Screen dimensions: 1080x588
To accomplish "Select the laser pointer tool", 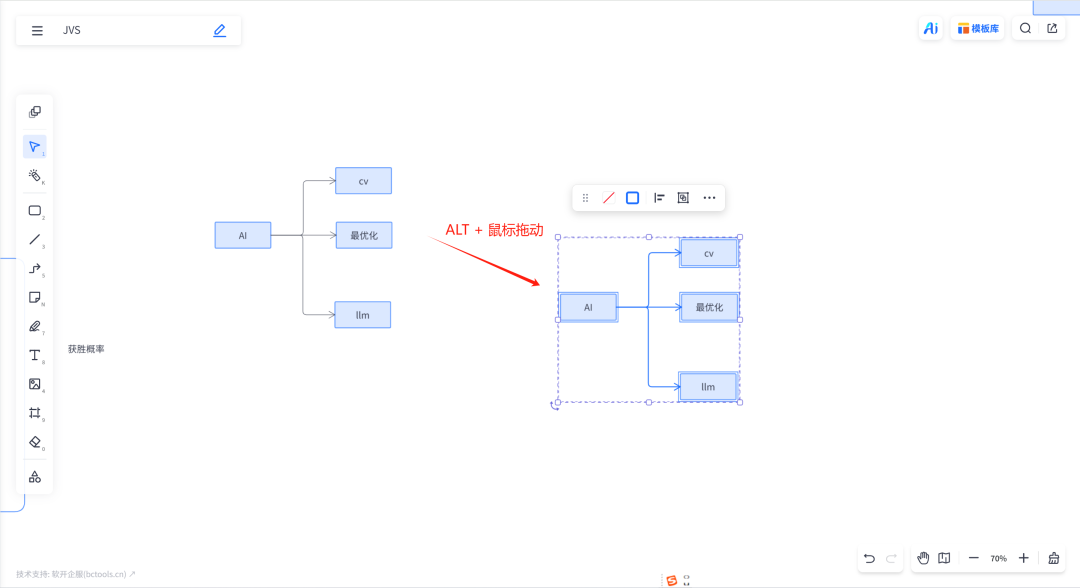I will tap(34, 176).
